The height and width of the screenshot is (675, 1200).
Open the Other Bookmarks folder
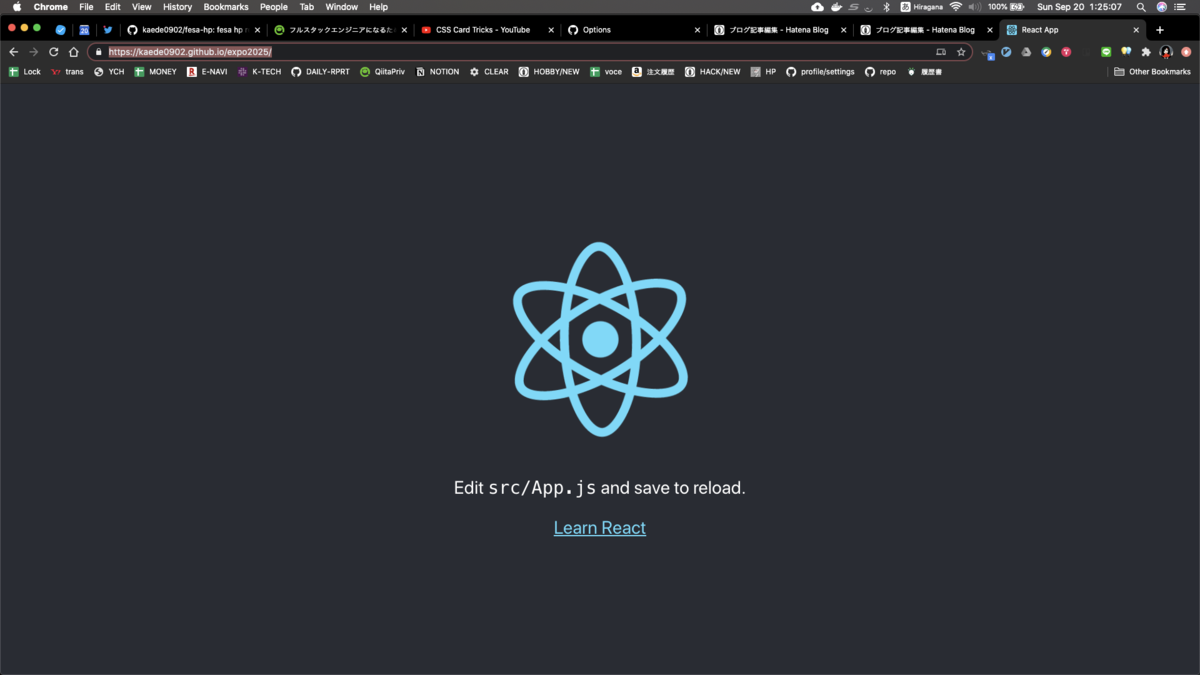point(1152,72)
